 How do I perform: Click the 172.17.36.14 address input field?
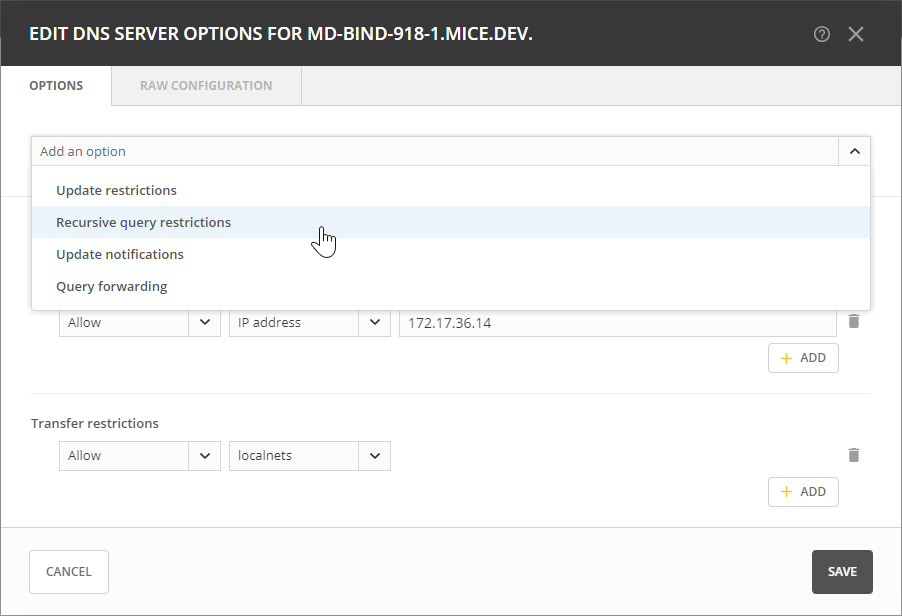[x=616, y=323]
